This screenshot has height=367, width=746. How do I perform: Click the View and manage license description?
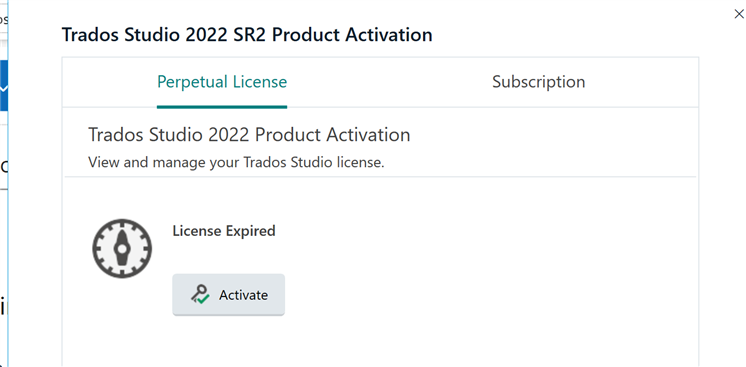(x=236, y=162)
